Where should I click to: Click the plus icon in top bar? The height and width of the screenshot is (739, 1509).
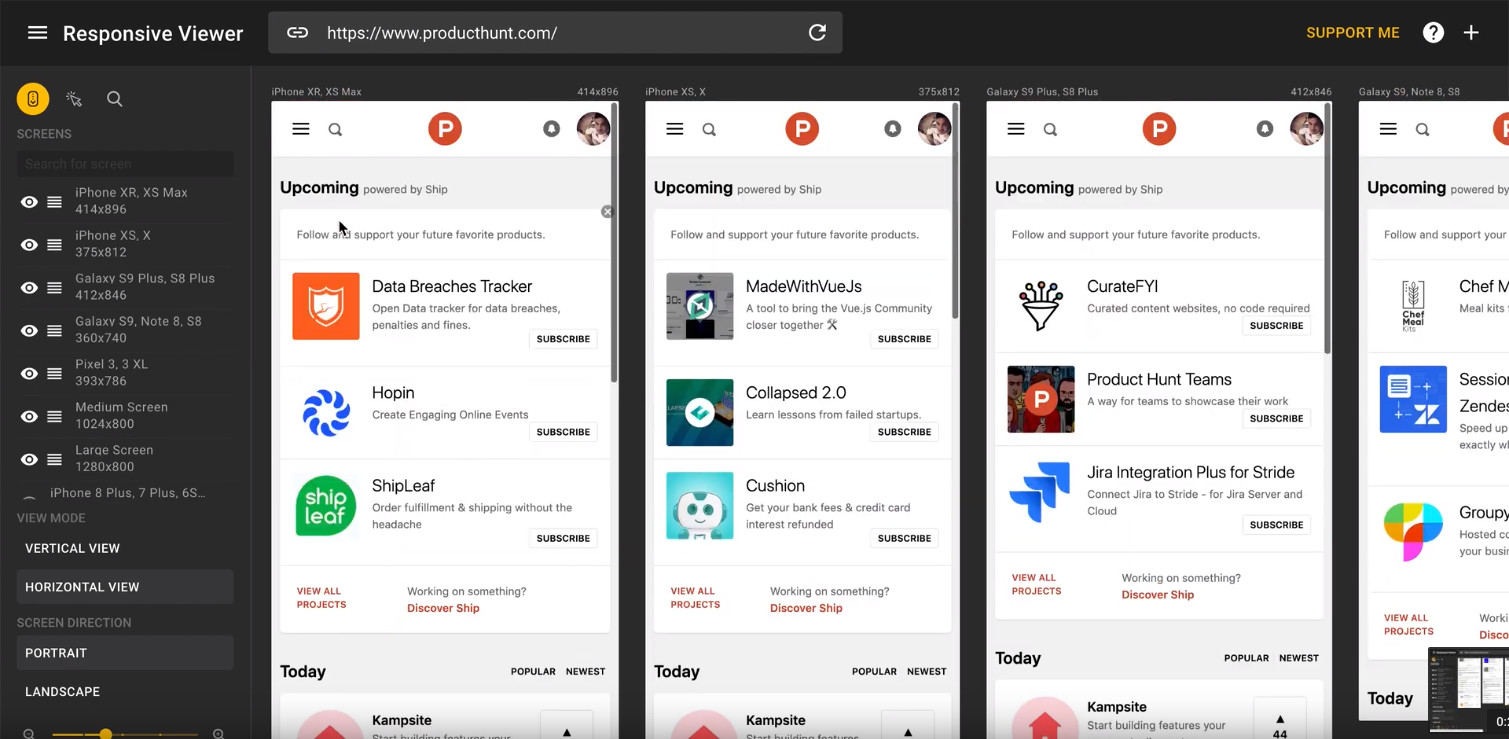[1471, 33]
